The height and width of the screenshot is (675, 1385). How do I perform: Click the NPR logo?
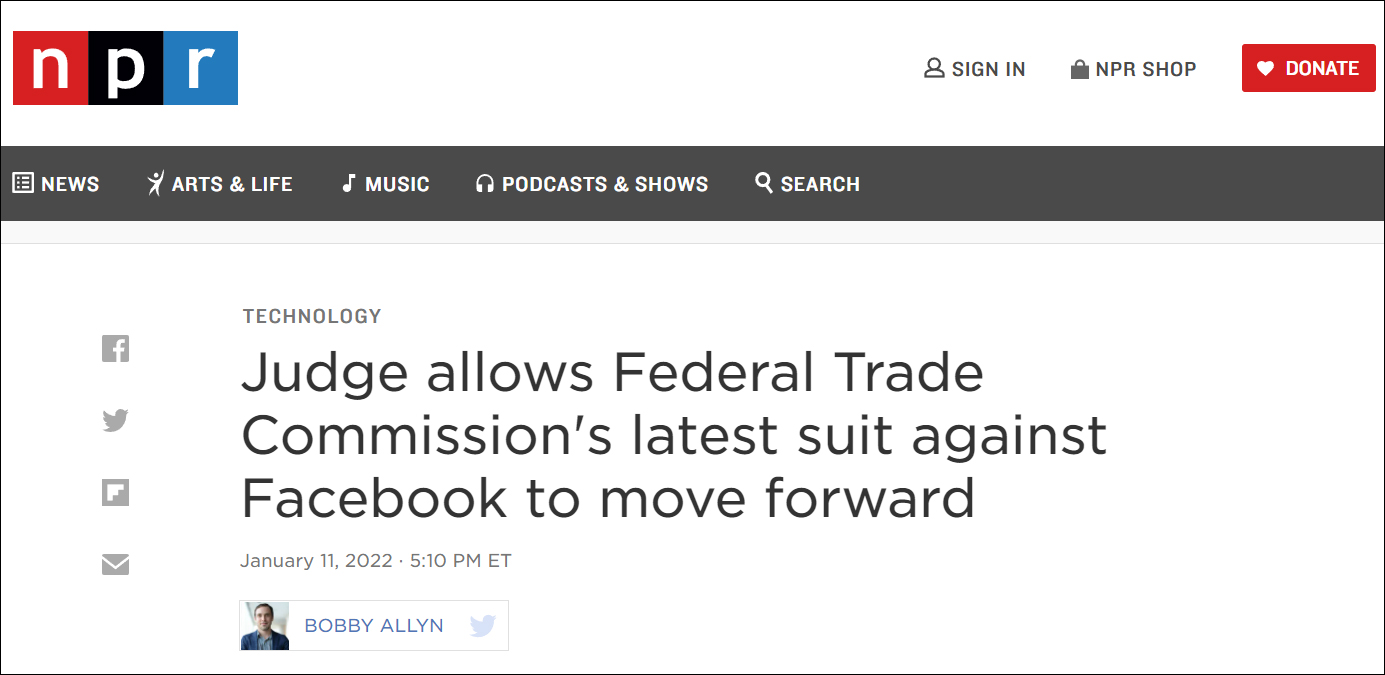click(125, 68)
